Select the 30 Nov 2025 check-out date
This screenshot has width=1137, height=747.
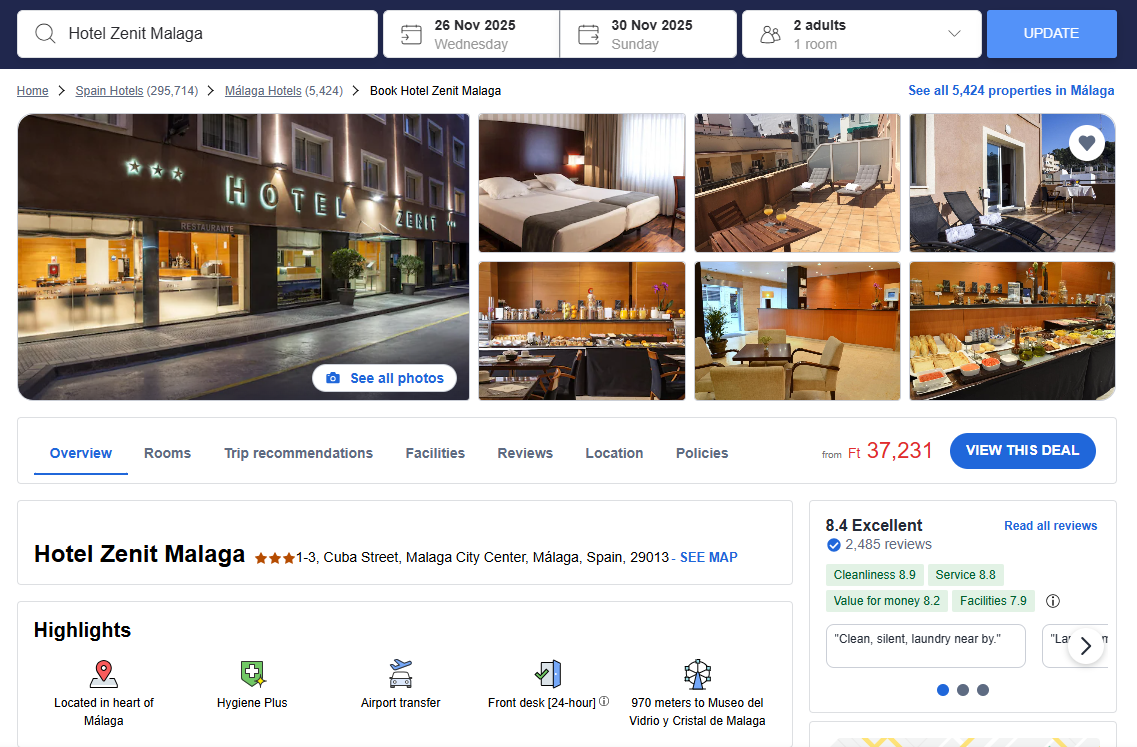tap(648, 34)
